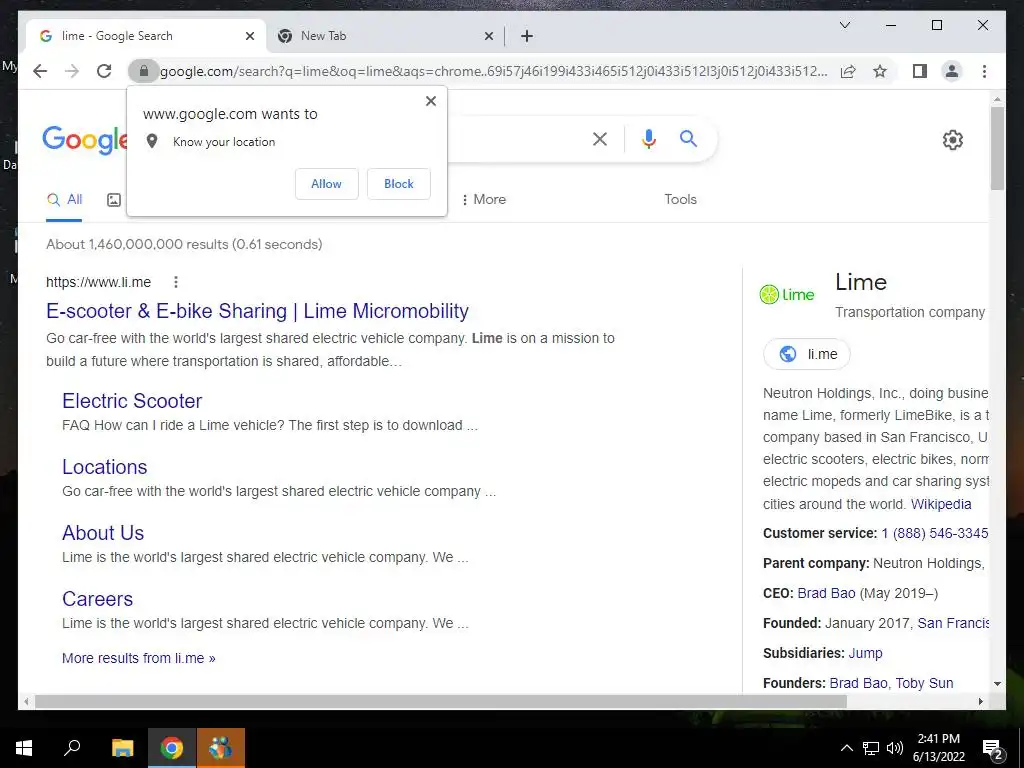Go back to the previous page
1024x768 pixels.
click(40, 71)
